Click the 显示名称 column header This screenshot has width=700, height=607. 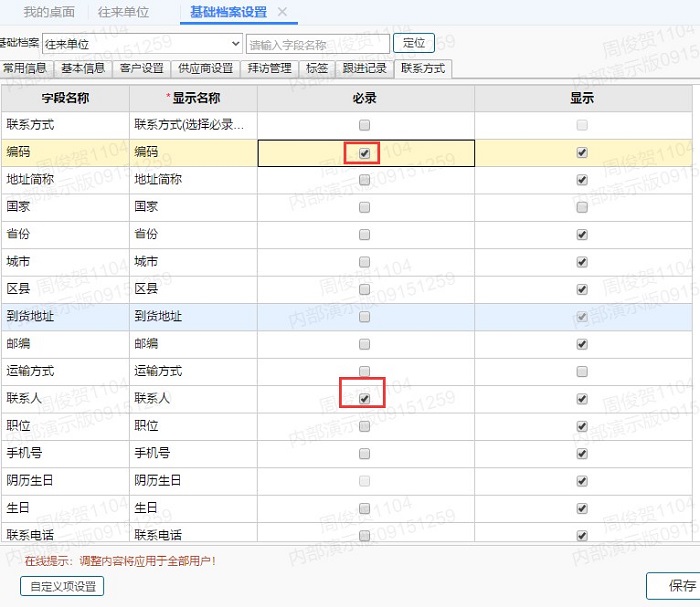tap(193, 98)
